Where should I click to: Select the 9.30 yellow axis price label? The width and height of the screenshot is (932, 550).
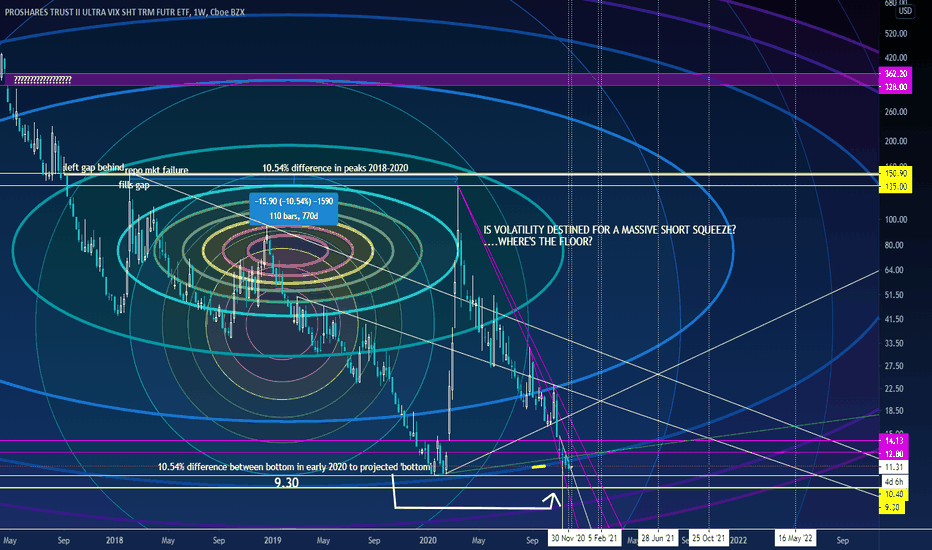click(x=892, y=507)
